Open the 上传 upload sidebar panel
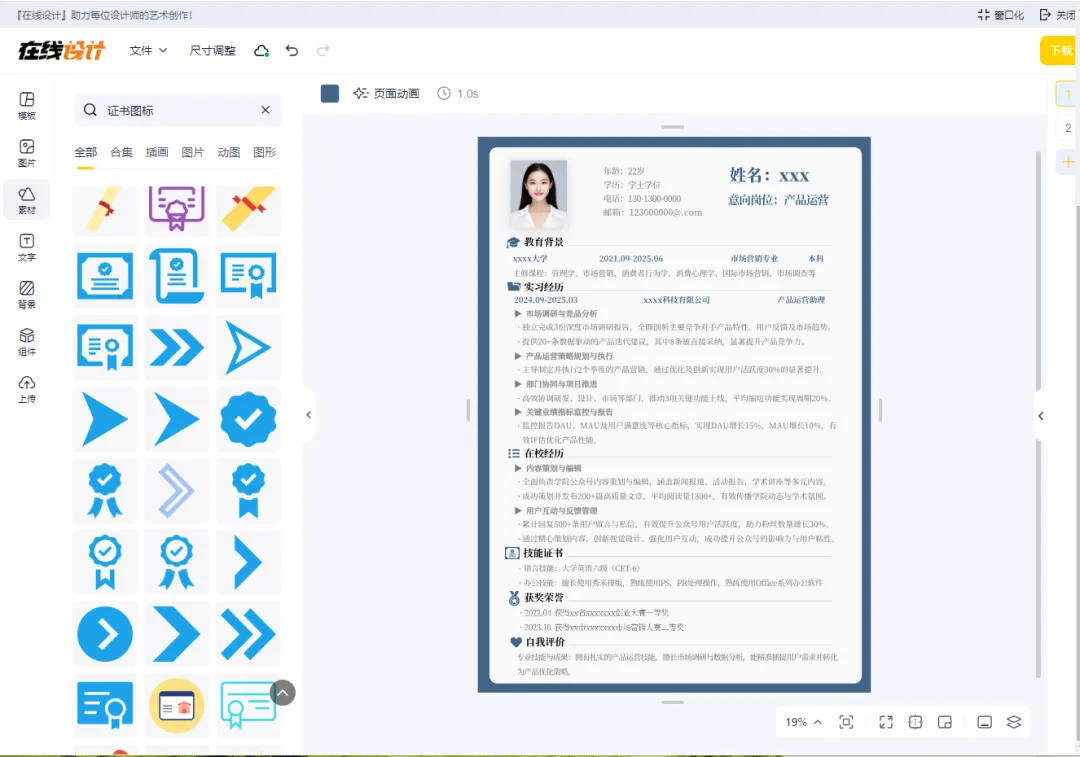Viewport: 1080px width, 757px height. click(27, 389)
